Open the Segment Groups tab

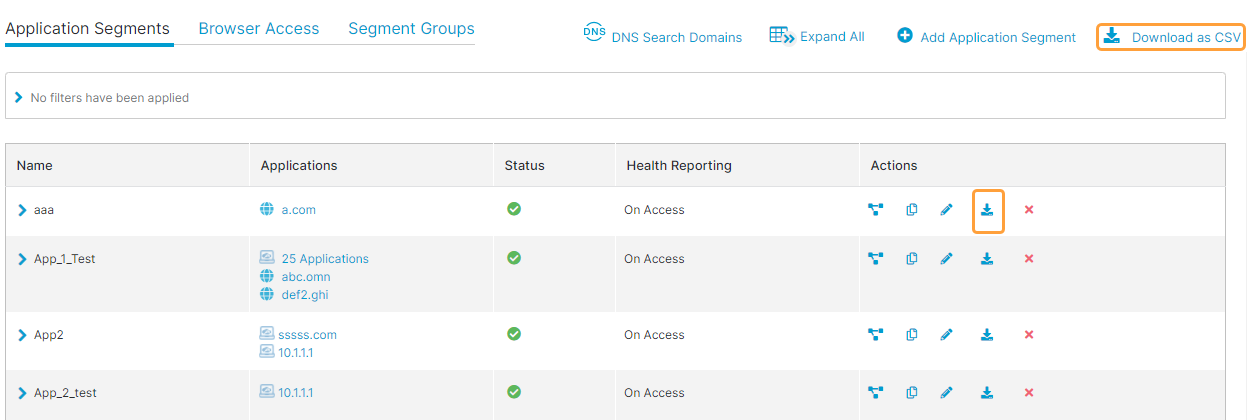[x=411, y=29]
